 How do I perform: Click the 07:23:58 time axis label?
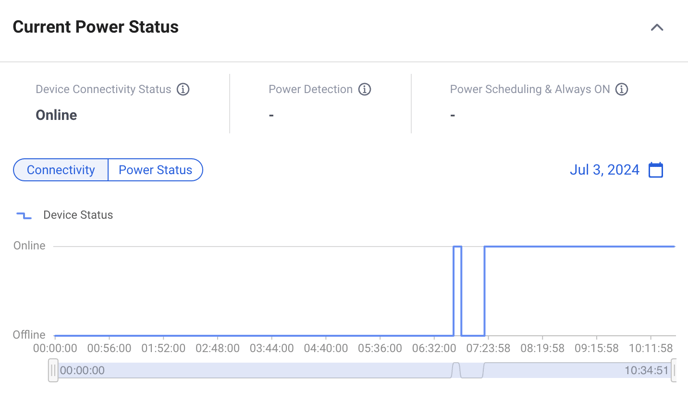pyautogui.click(x=488, y=349)
